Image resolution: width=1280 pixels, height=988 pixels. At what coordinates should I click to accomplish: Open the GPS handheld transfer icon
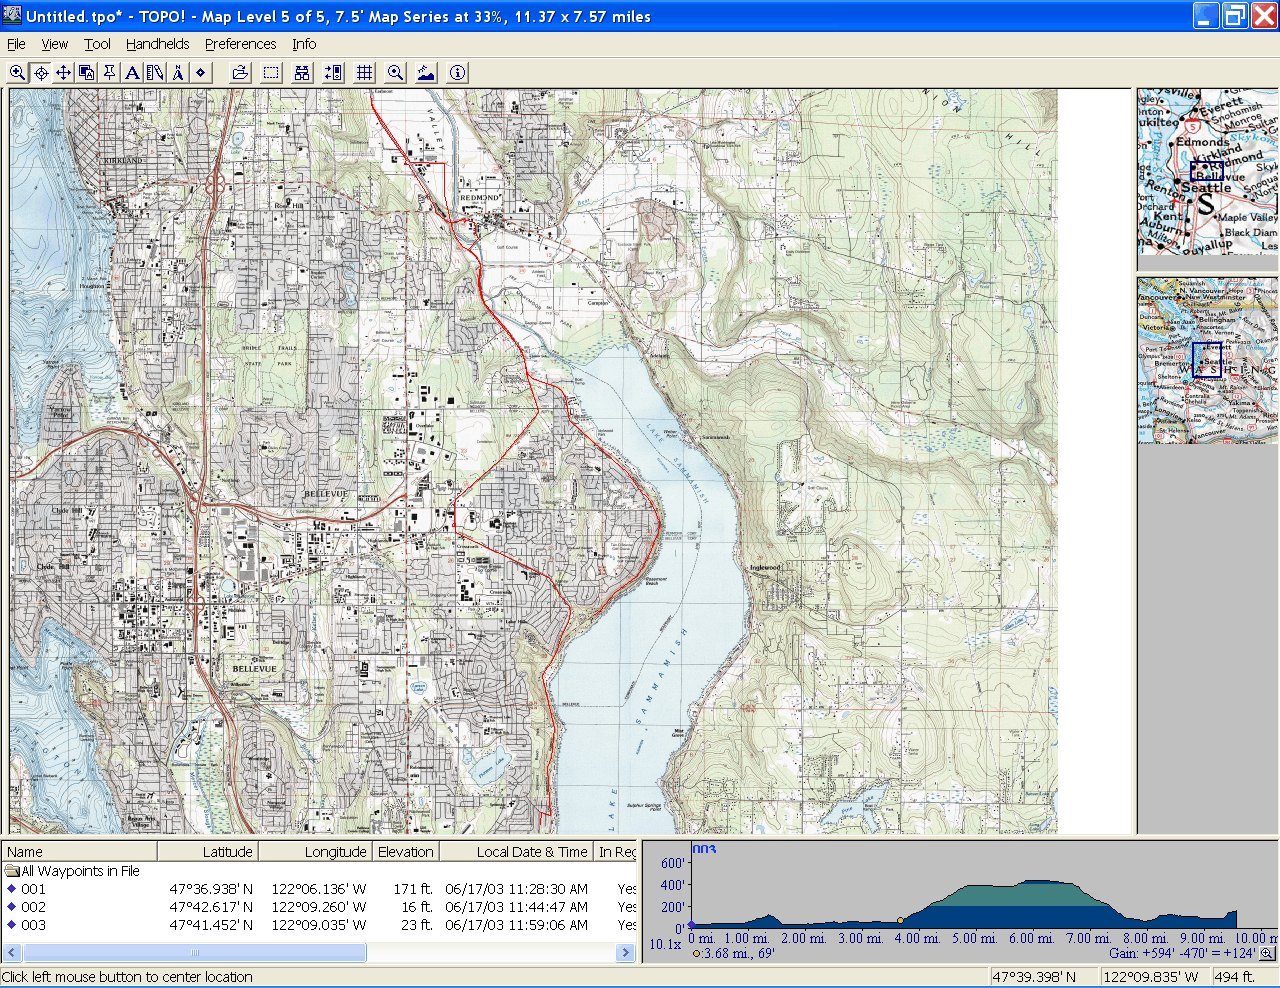coord(333,73)
